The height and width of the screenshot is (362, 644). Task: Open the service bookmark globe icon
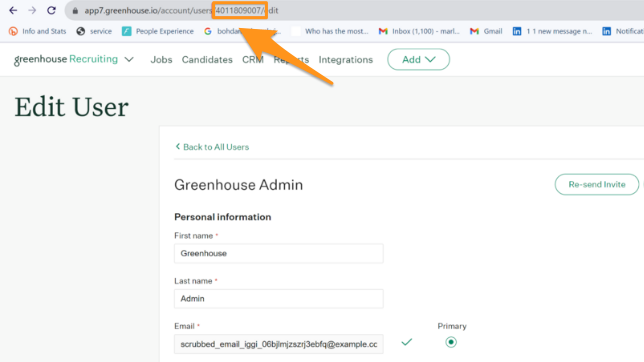coord(81,31)
